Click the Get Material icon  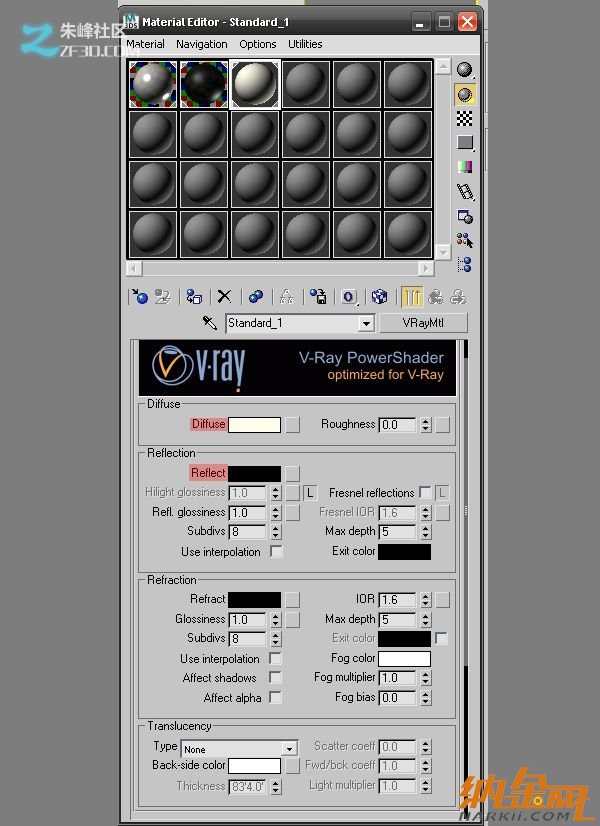click(x=140, y=297)
